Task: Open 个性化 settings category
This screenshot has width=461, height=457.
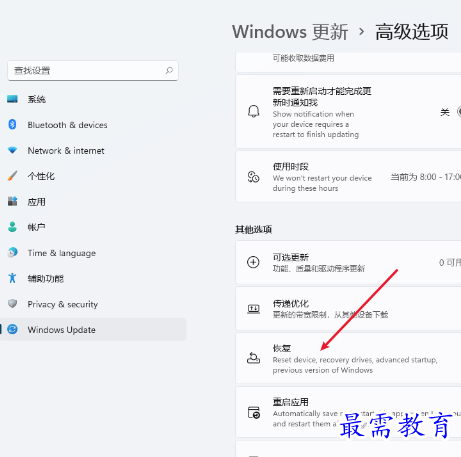Action: pos(41,176)
